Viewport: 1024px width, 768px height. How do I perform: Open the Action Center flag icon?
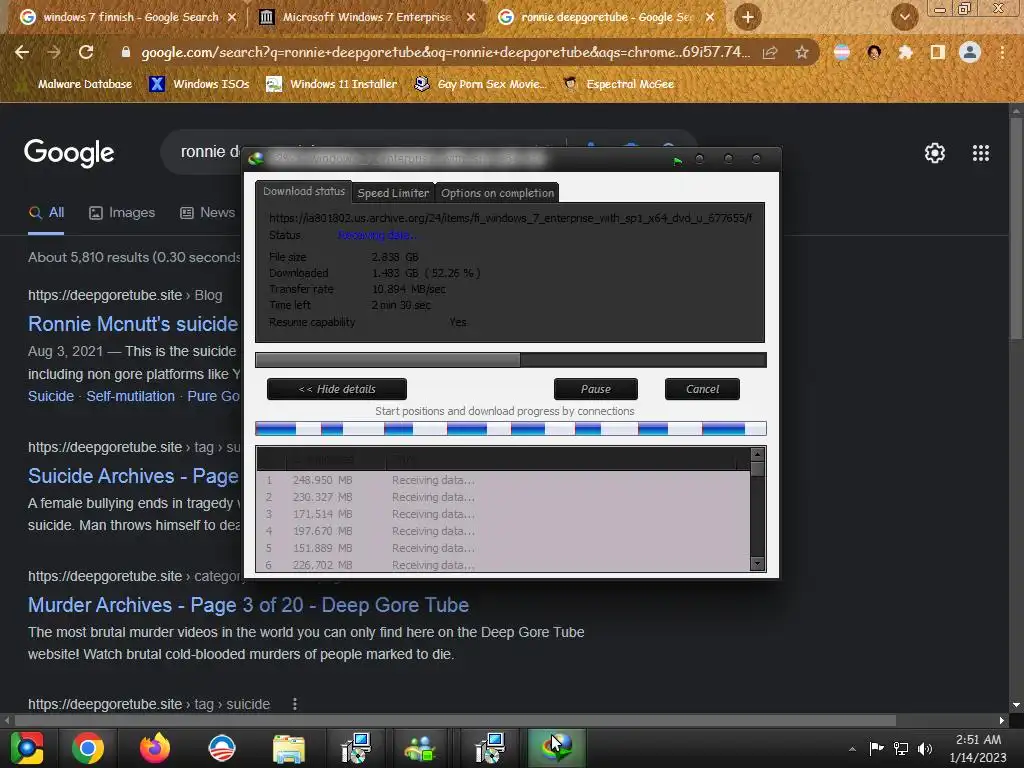(876, 748)
